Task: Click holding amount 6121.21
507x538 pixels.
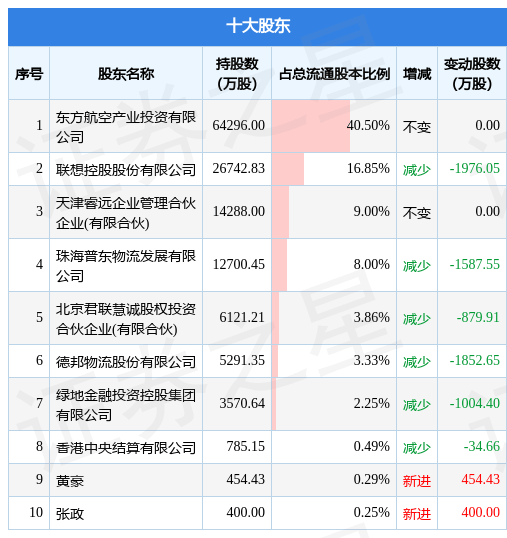Action: click(242, 317)
